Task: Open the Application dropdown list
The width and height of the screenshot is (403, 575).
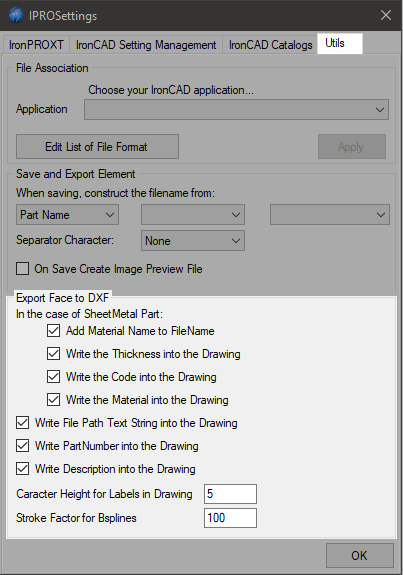Action: [x=237, y=109]
